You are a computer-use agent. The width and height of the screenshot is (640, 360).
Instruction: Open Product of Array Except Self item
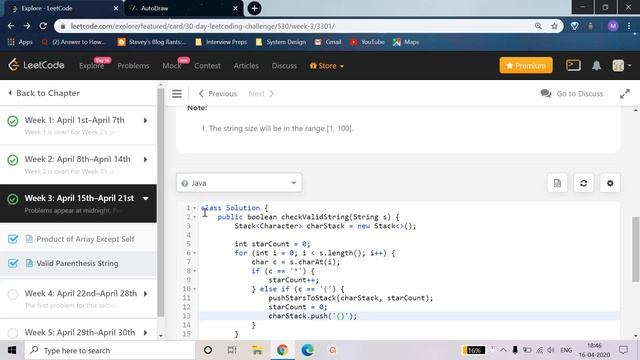pos(85,239)
